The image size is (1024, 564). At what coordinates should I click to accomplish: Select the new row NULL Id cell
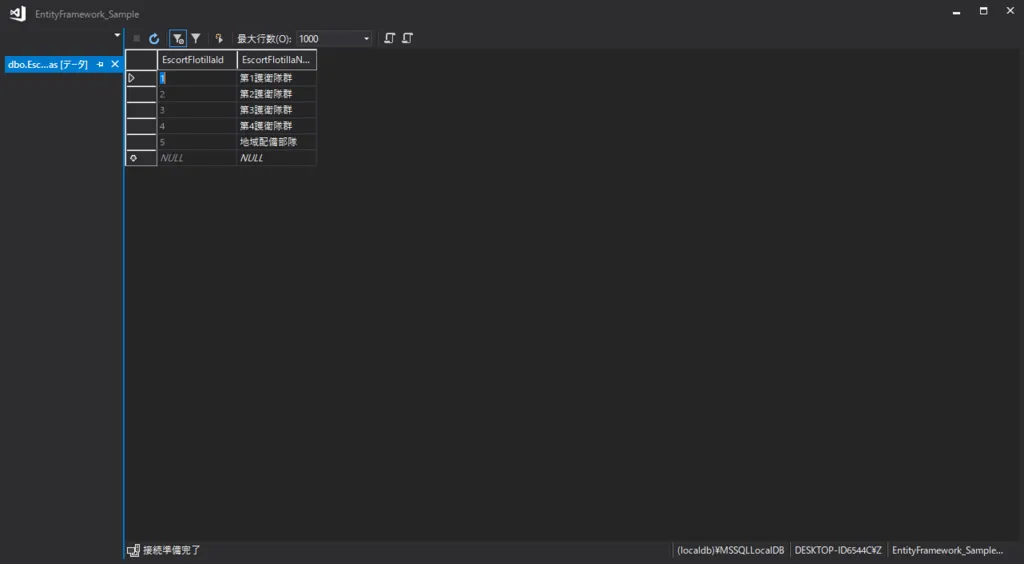click(196, 158)
